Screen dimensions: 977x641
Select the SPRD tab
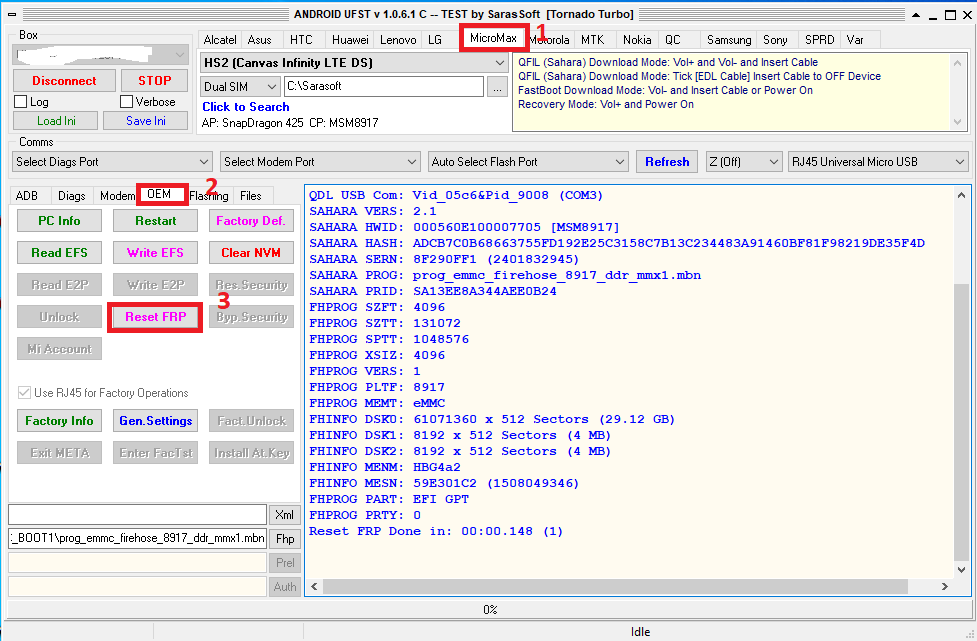[819, 40]
